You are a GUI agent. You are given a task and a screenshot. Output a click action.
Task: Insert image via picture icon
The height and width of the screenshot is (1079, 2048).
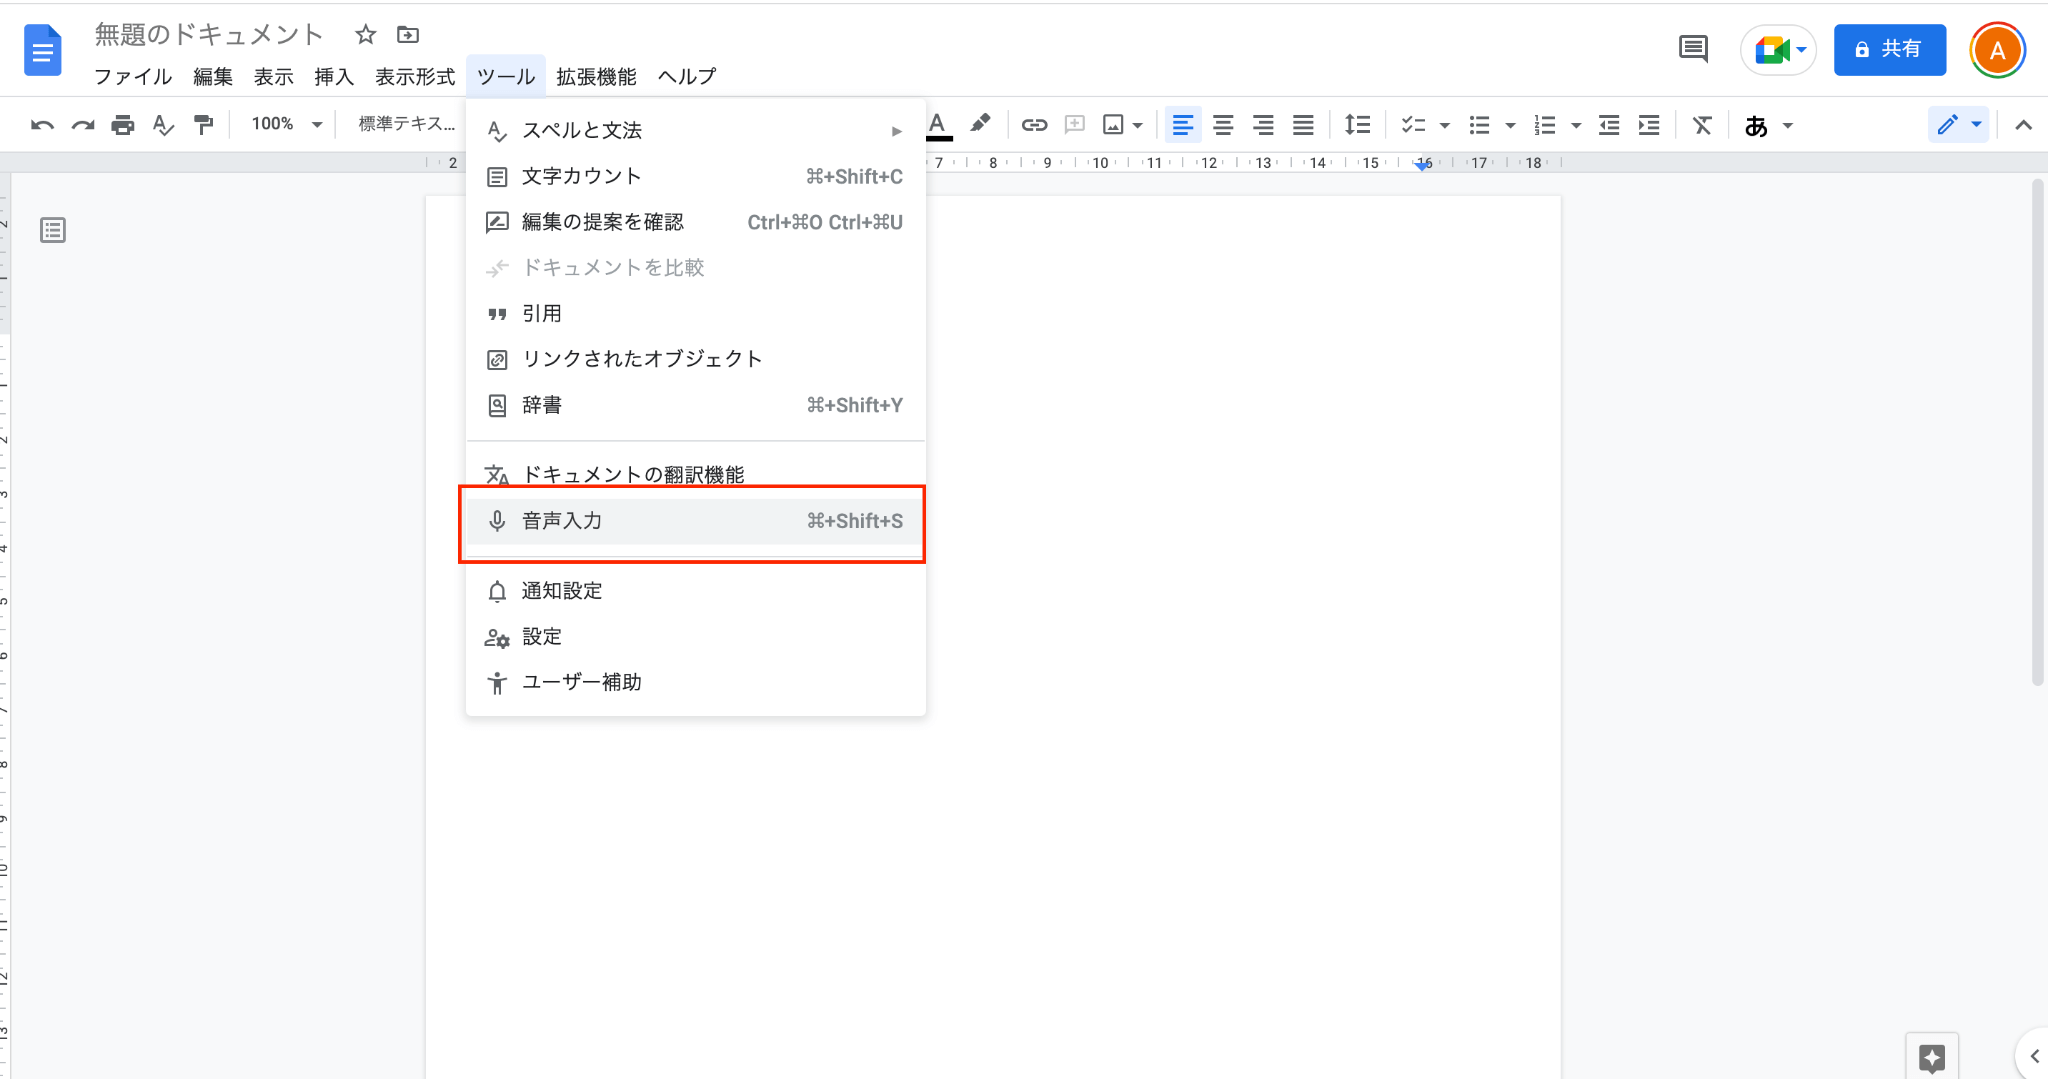coord(1113,125)
